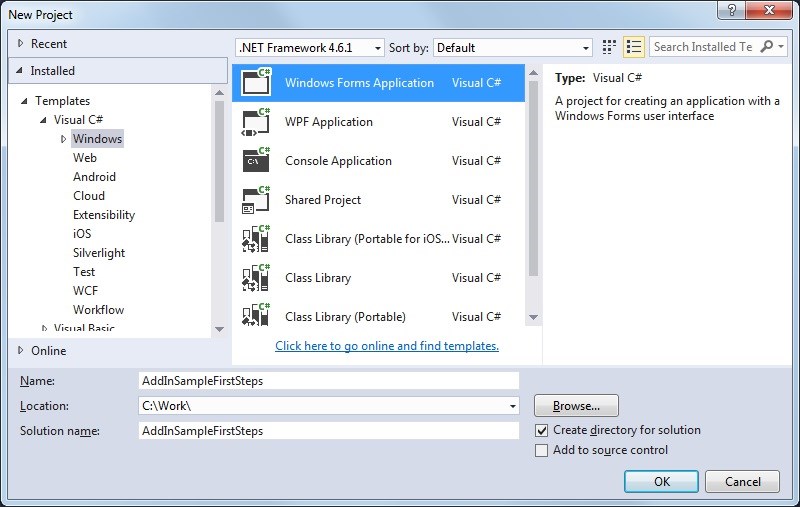Select the iOS template category
This screenshot has width=800, height=507.
pos(82,234)
